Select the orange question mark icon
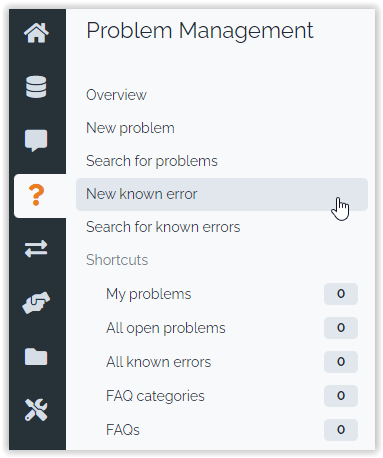 [x=36, y=195]
